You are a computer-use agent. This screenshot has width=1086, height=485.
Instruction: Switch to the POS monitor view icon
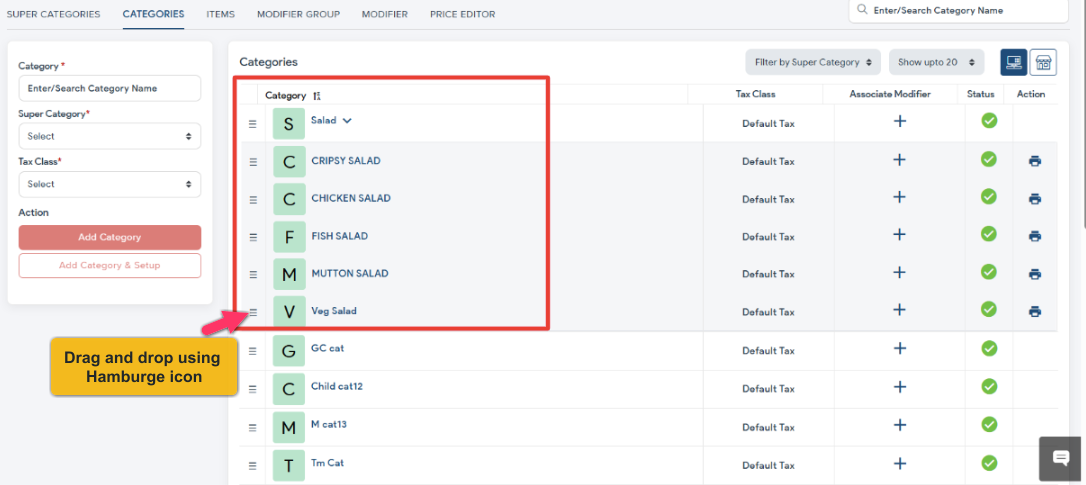coord(1013,62)
